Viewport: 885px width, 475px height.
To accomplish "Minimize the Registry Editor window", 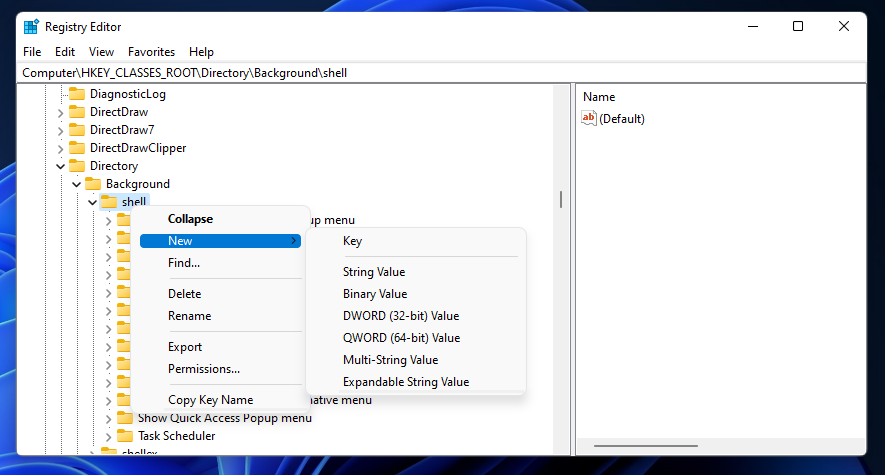I will click(753, 27).
